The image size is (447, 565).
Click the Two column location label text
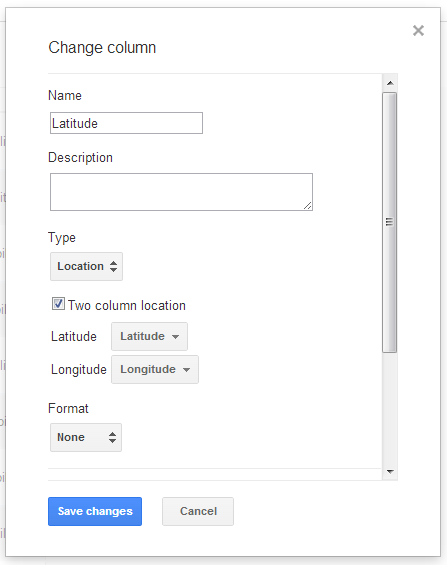pos(127,306)
